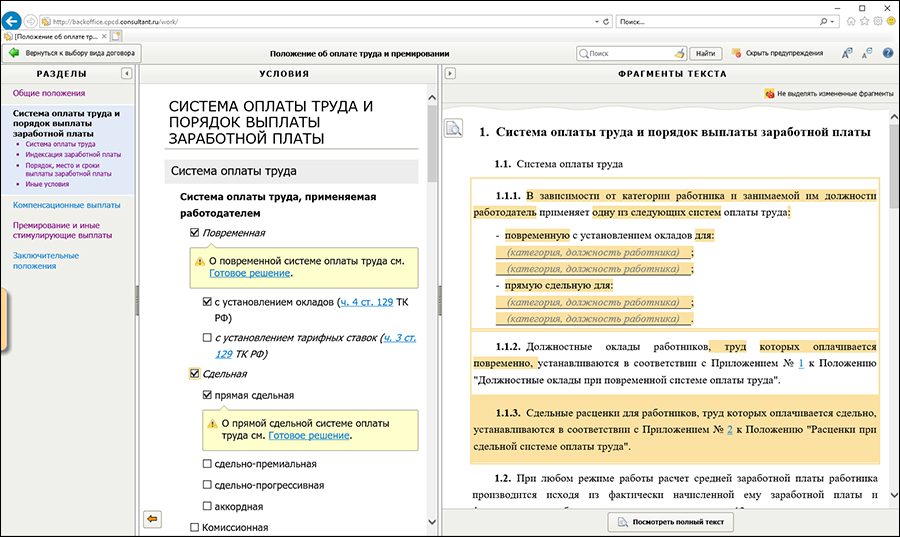Collapse the Разделы panel with its arrow
This screenshot has height=537, width=900.
(x=127, y=73)
